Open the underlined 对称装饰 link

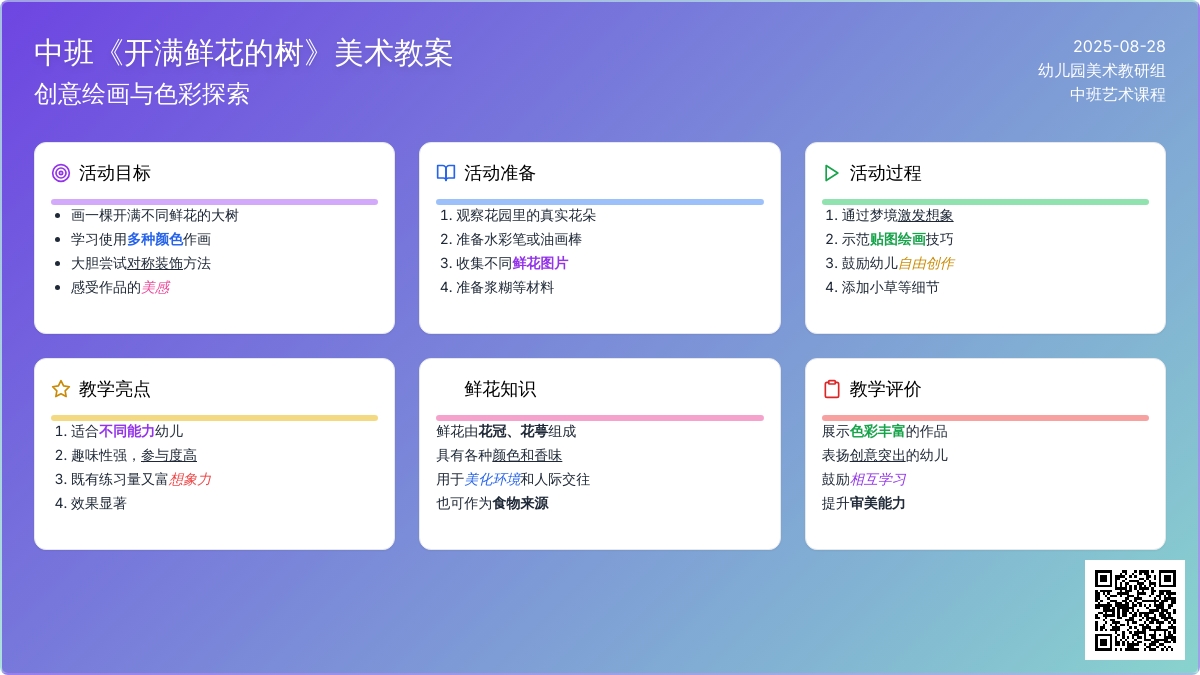point(154,263)
